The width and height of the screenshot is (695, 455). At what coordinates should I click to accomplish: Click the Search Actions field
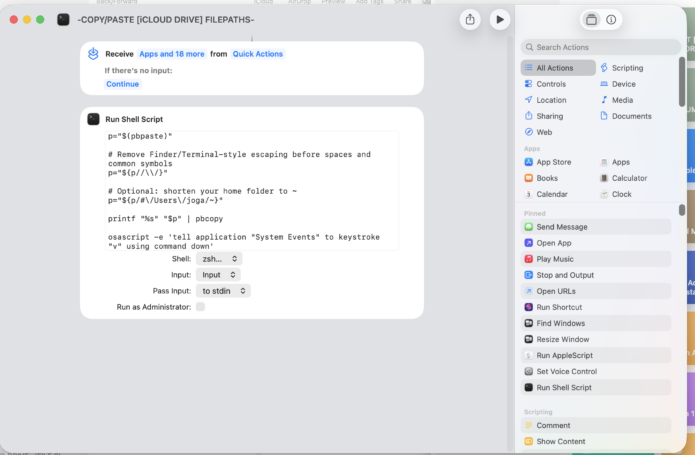(601, 47)
